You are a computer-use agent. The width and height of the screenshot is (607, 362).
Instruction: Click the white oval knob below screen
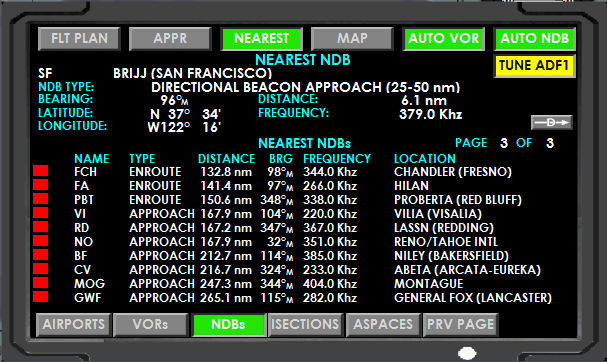tap(467, 353)
